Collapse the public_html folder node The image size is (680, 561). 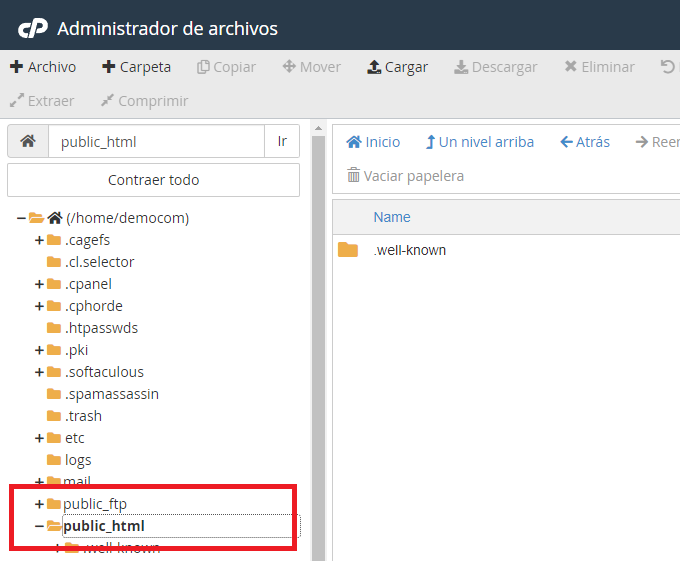click(39, 526)
